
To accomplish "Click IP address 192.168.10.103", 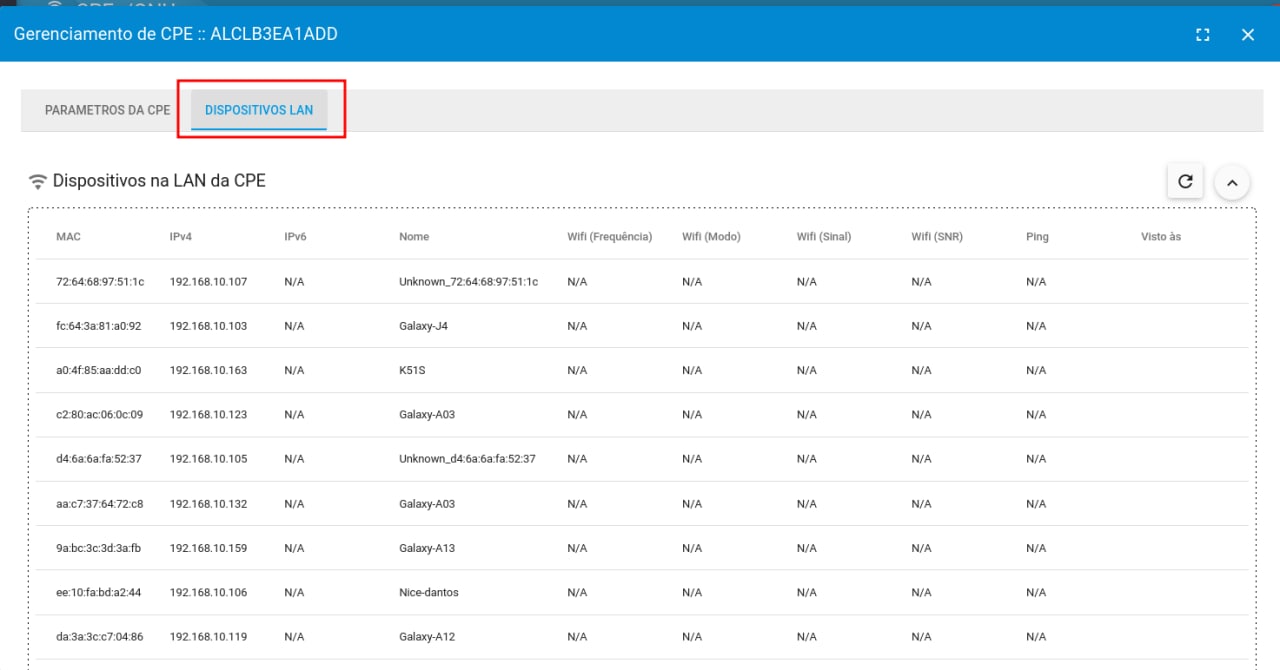I will (209, 326).
